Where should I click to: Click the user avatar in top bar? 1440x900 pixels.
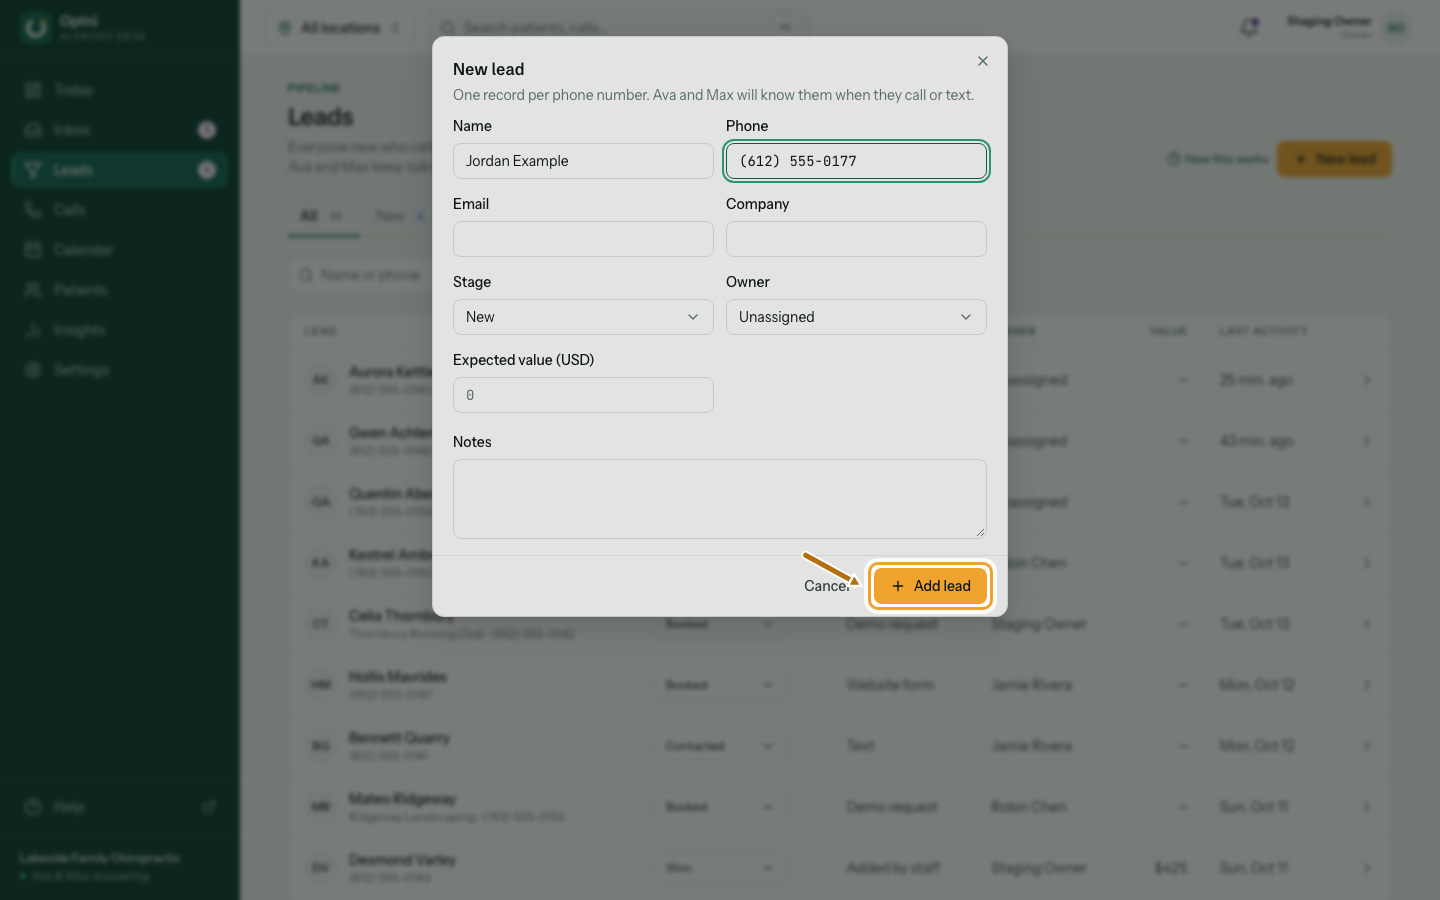coord(1396,28)
